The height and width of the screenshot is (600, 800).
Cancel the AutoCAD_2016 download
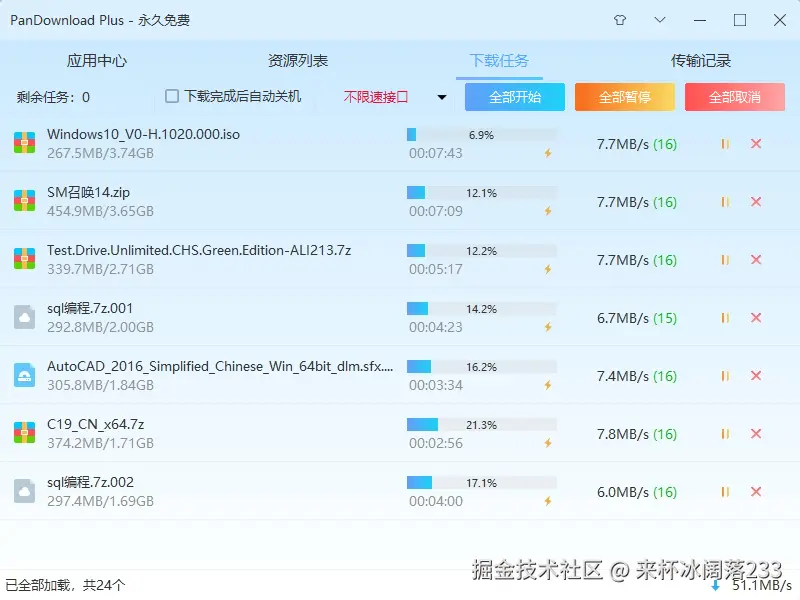[756, 376]
